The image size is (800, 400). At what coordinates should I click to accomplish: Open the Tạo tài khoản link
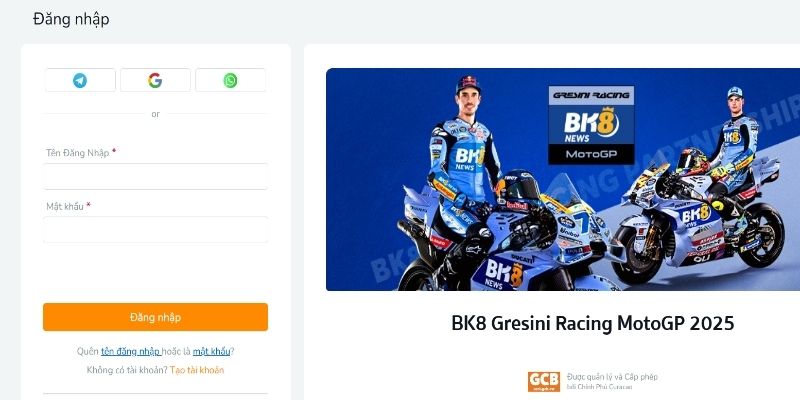pos(197,370)
